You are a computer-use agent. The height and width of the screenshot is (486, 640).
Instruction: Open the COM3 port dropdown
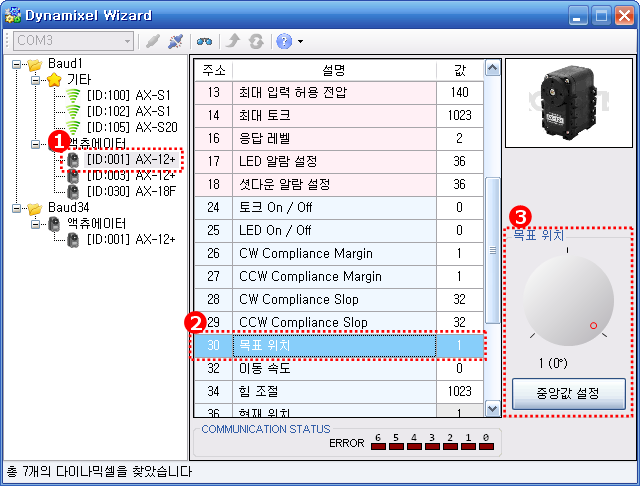point(126,41)
